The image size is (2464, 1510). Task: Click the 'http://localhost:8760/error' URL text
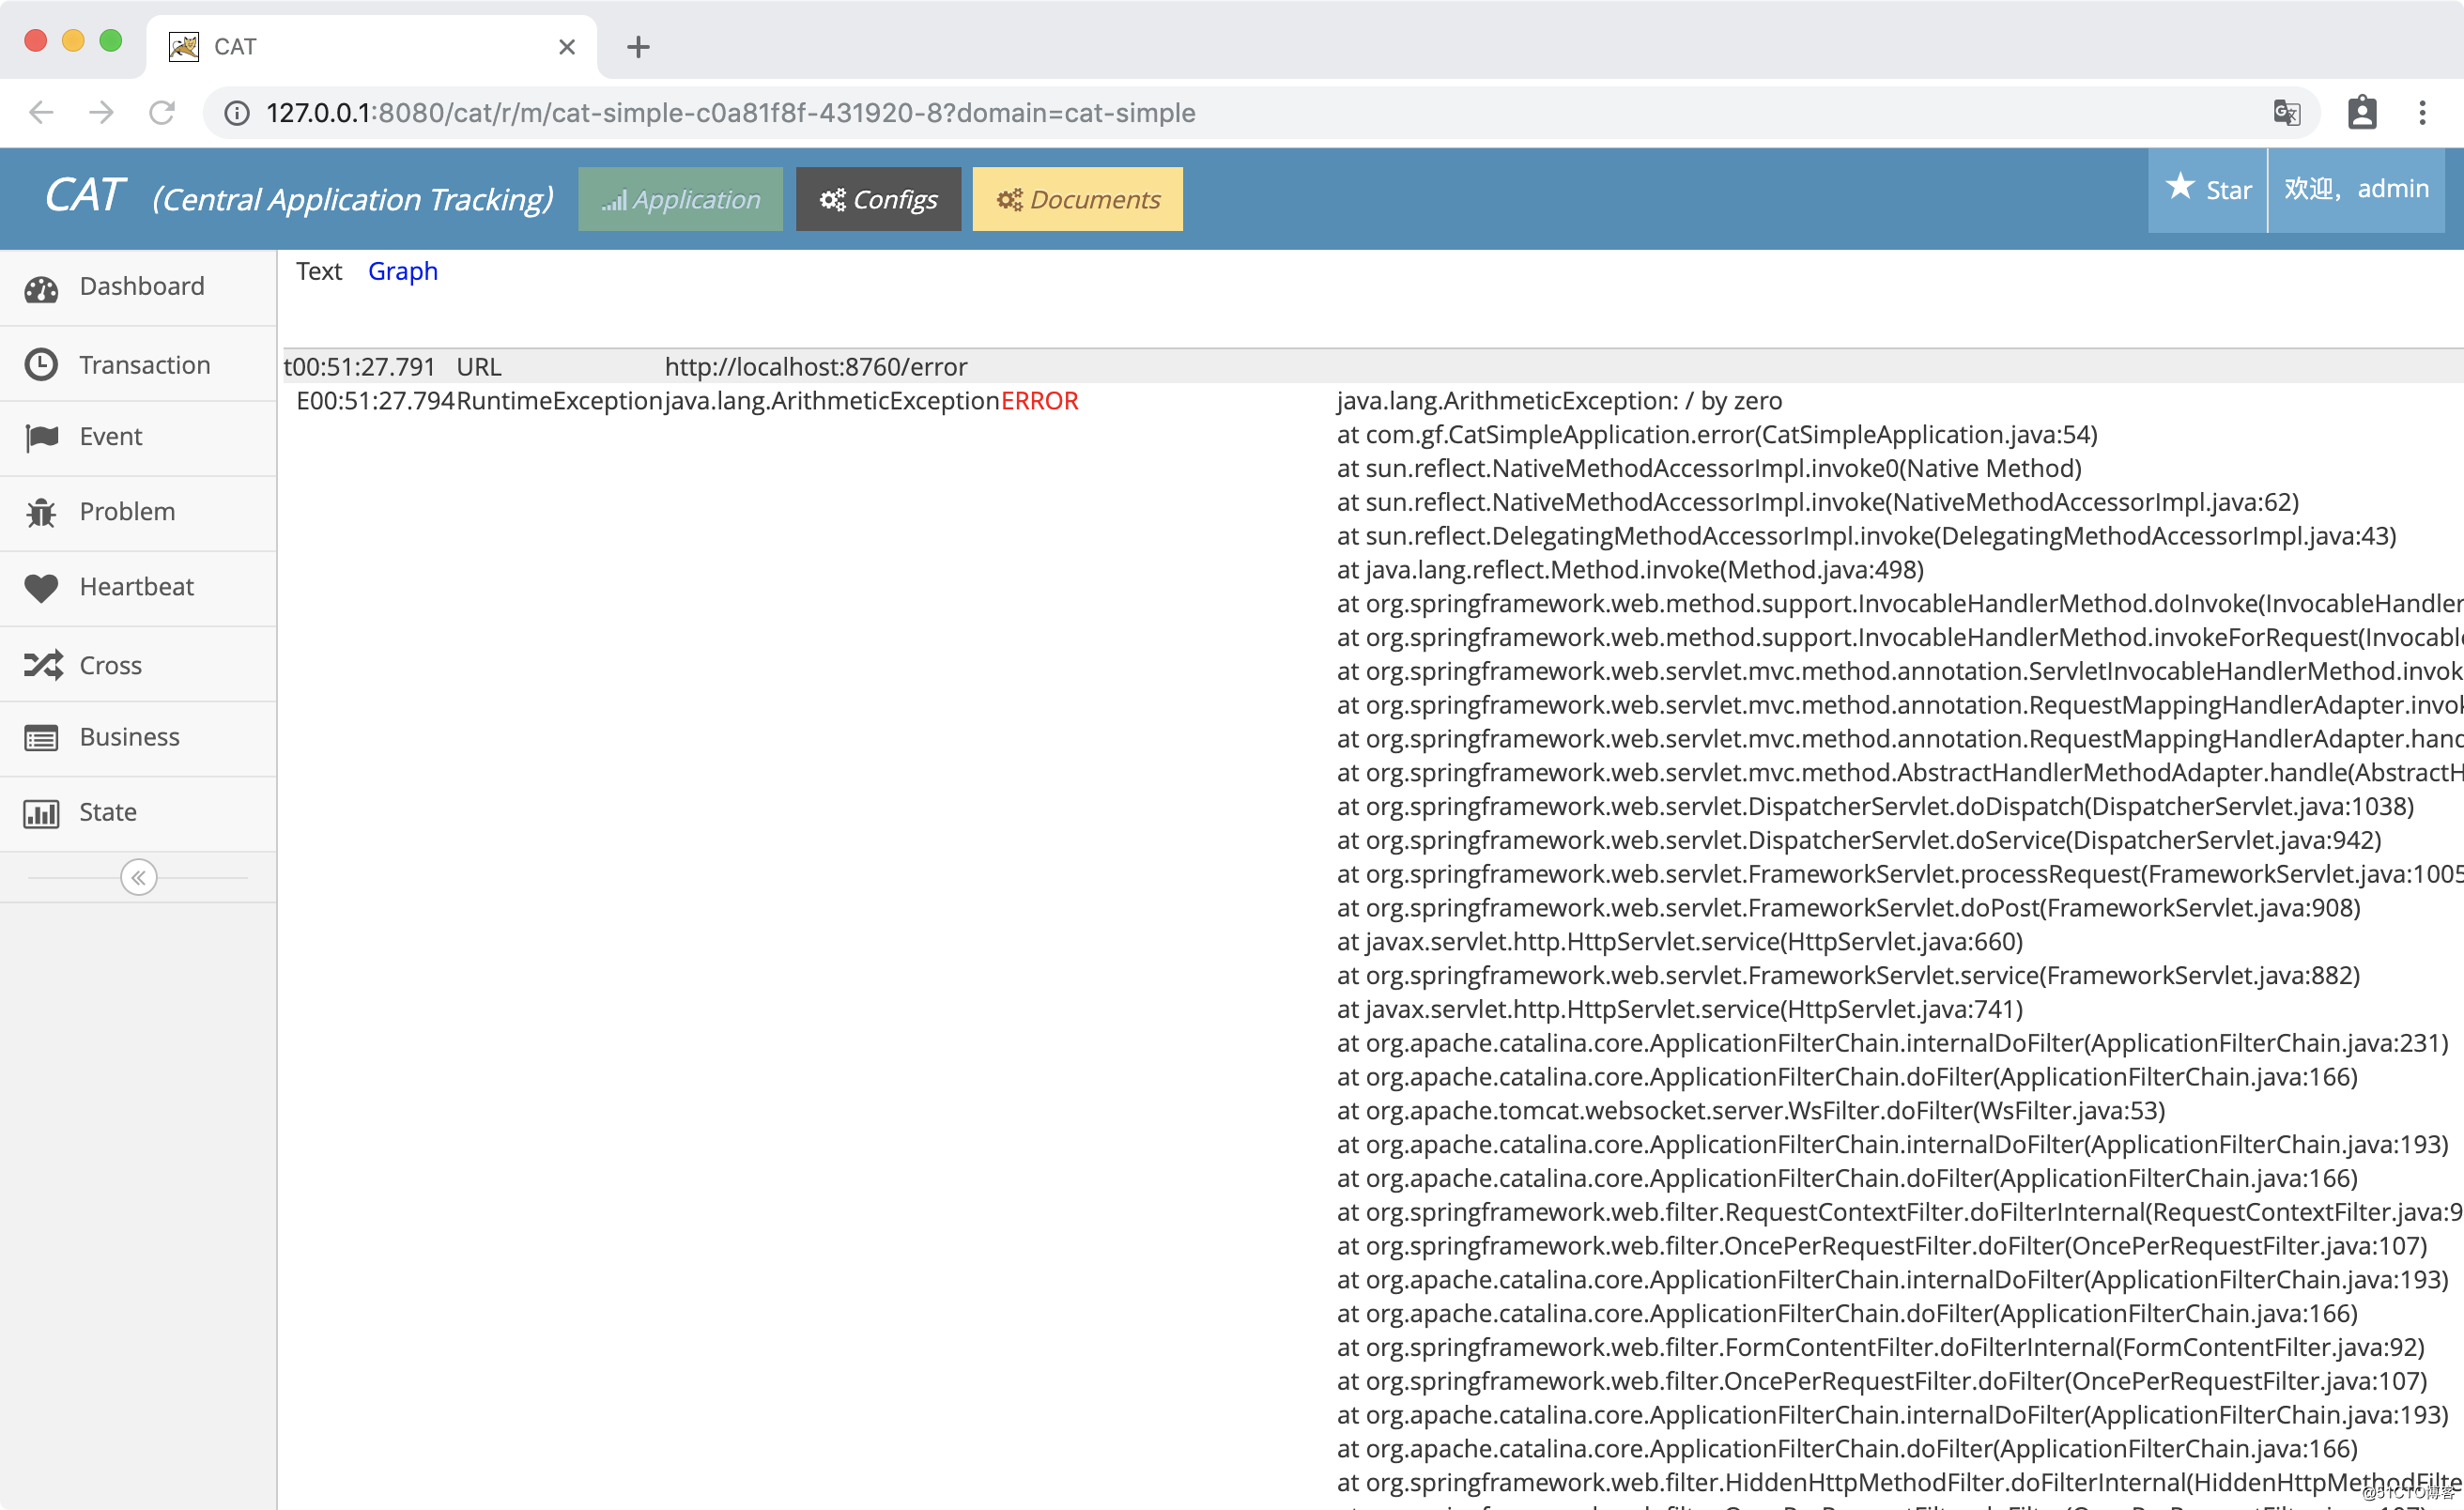816,367
